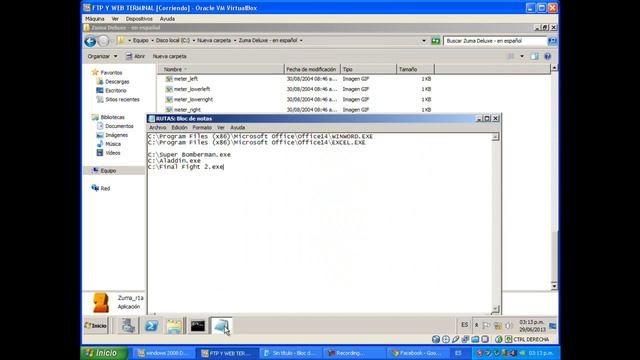The width and height of the screenshot is (640, 360).
Task: Open Notepad Ayuda menu
Action: coord(238,128)
